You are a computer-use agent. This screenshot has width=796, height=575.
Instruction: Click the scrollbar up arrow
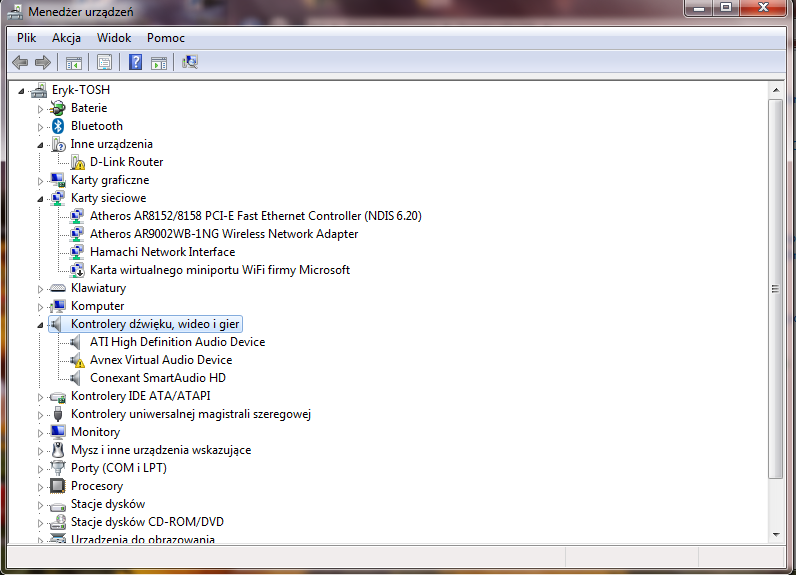776,90
